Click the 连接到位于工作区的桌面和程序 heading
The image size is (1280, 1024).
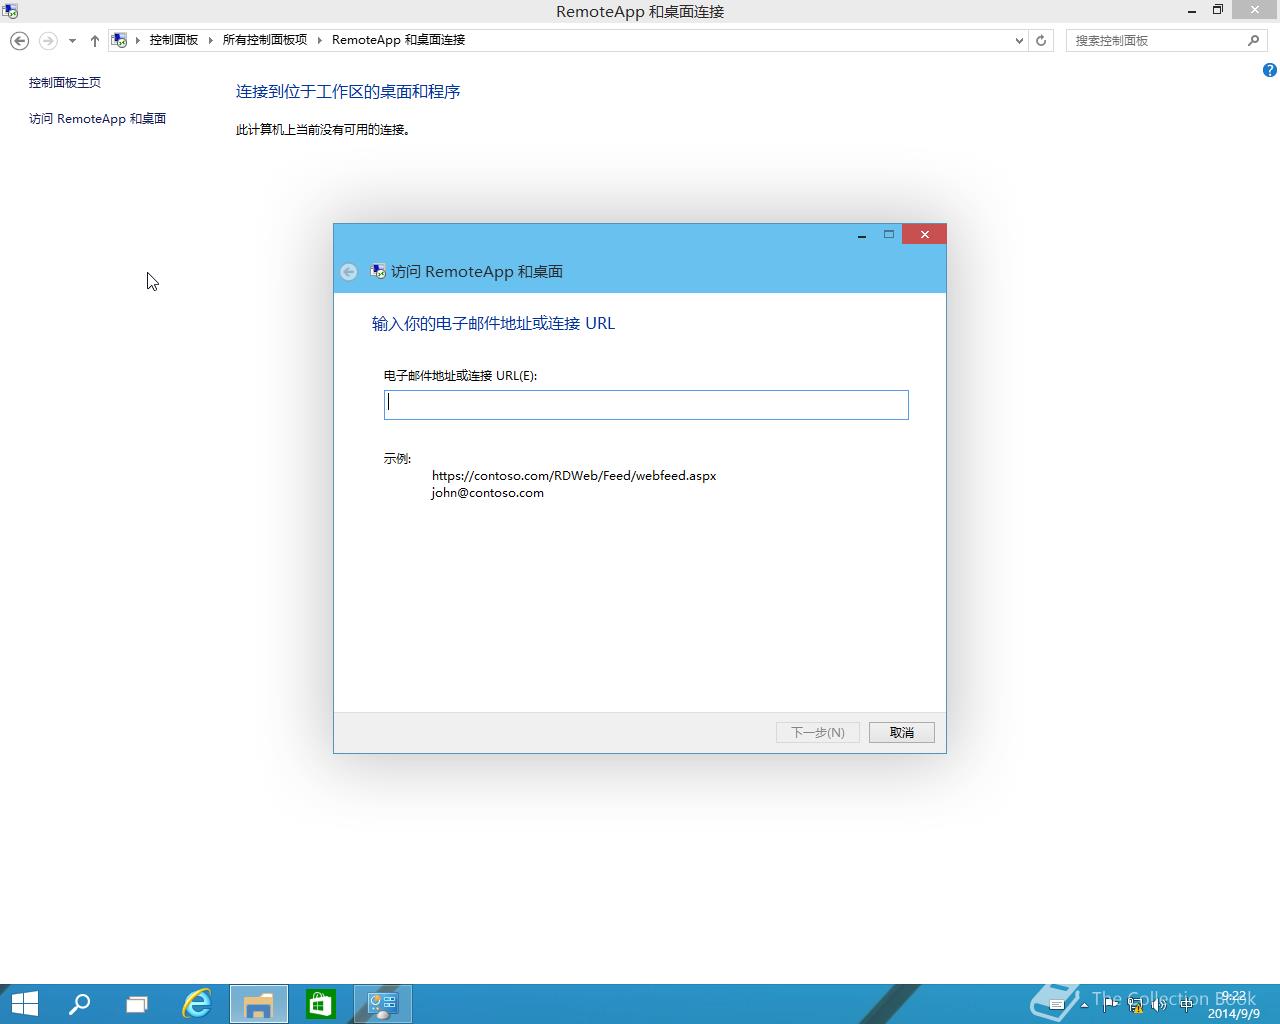(x=348, y=92)
